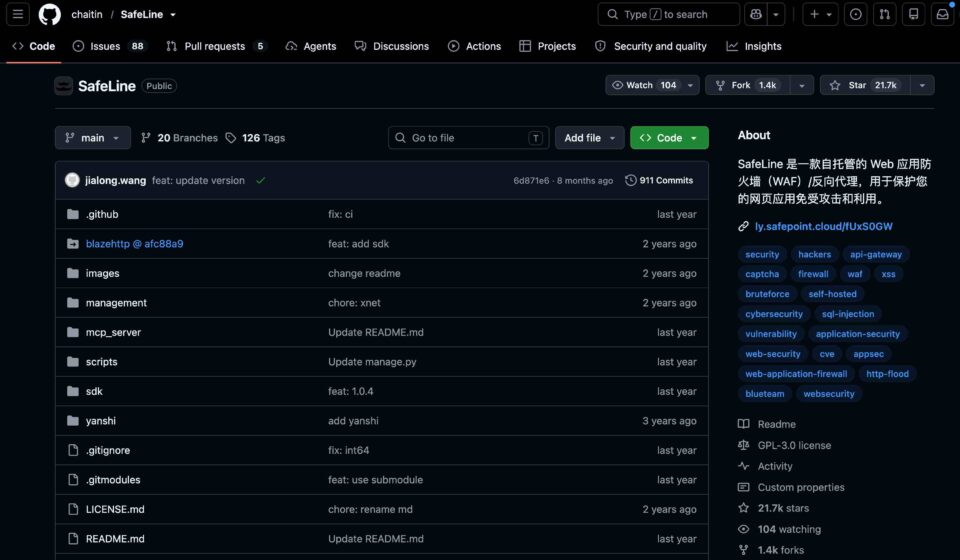Open the main branch selector dropdown
960x560 pixels.
pos(92,138)
